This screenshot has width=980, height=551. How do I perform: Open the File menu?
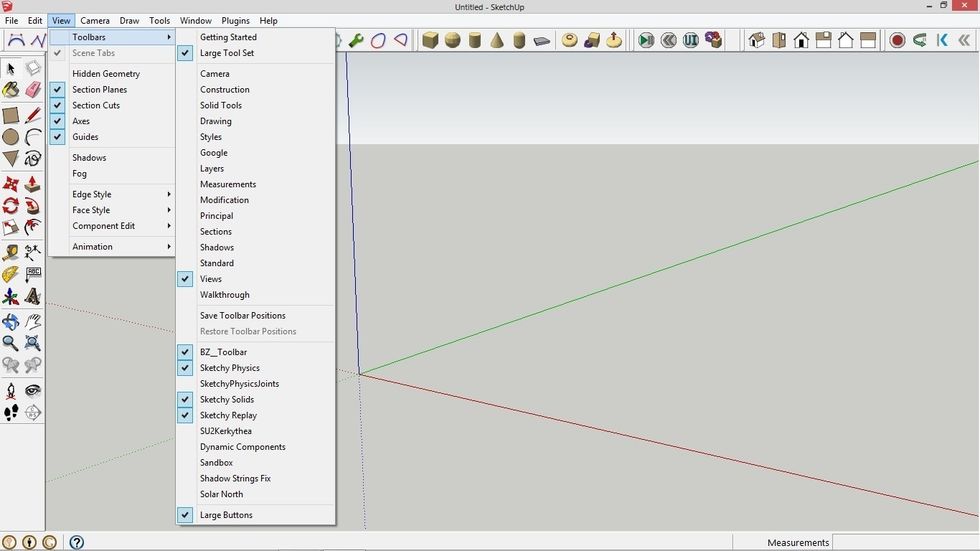pyautogui.click(x=11, y=21)
